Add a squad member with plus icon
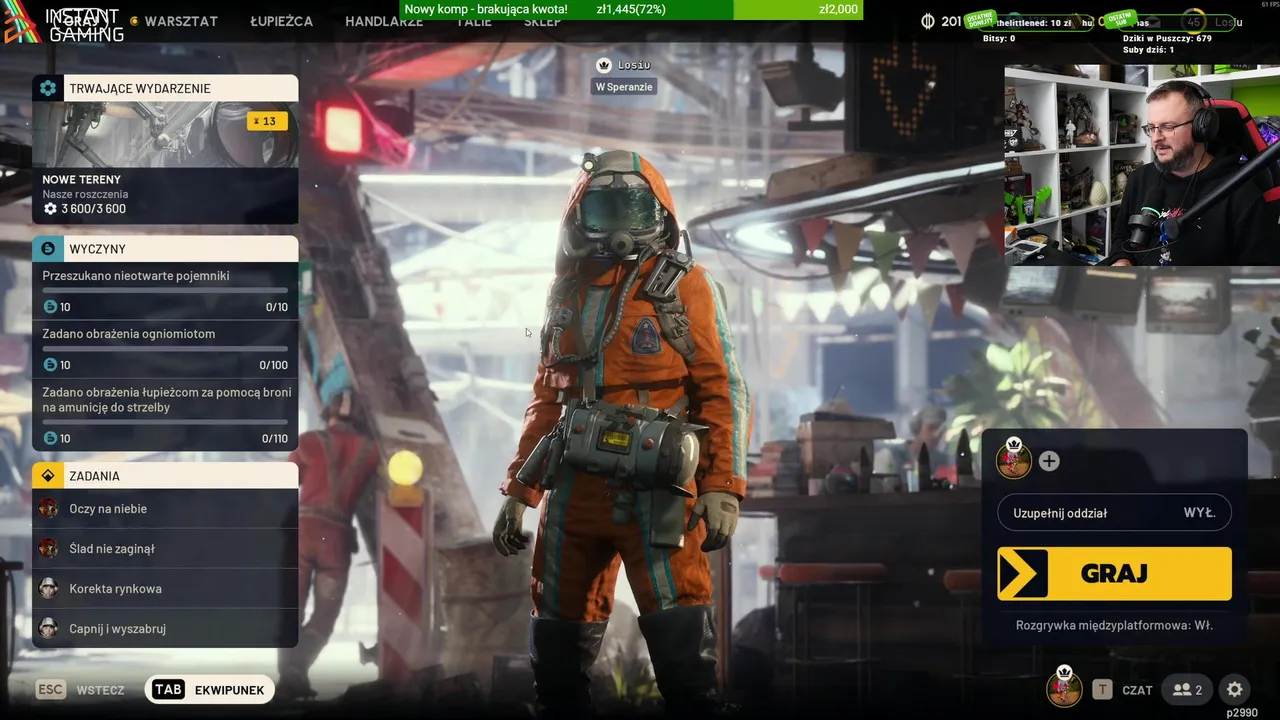 tap(1049, 461)
